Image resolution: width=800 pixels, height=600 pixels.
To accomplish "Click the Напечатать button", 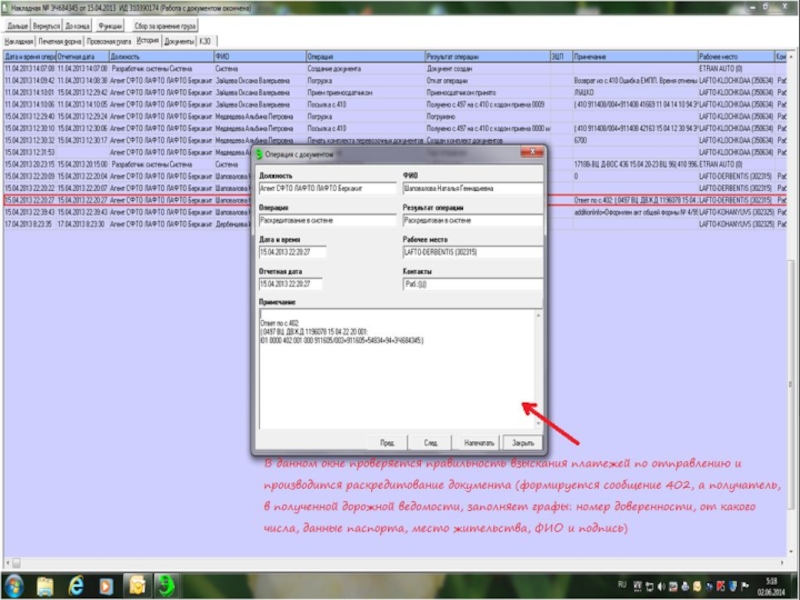I will click(479, 443).
